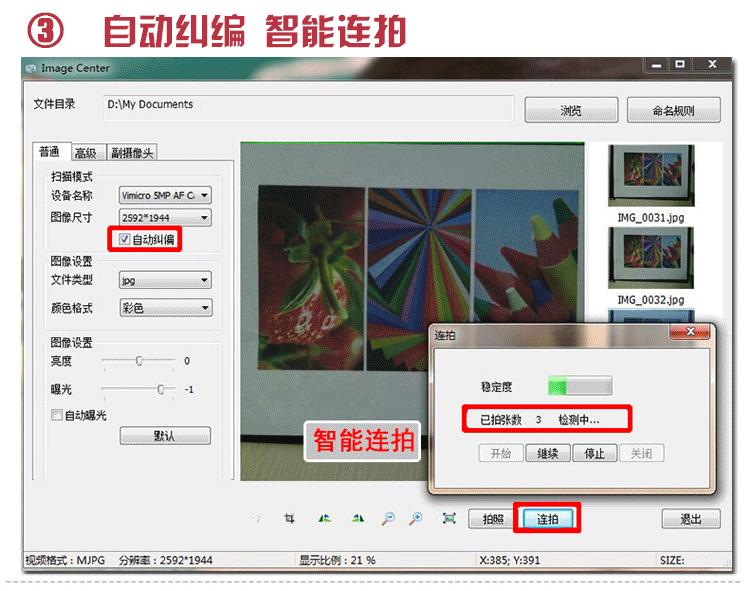Click the 曝光 value -1
750x591 pixels.
pyautogui.click(x=189, y=389)
